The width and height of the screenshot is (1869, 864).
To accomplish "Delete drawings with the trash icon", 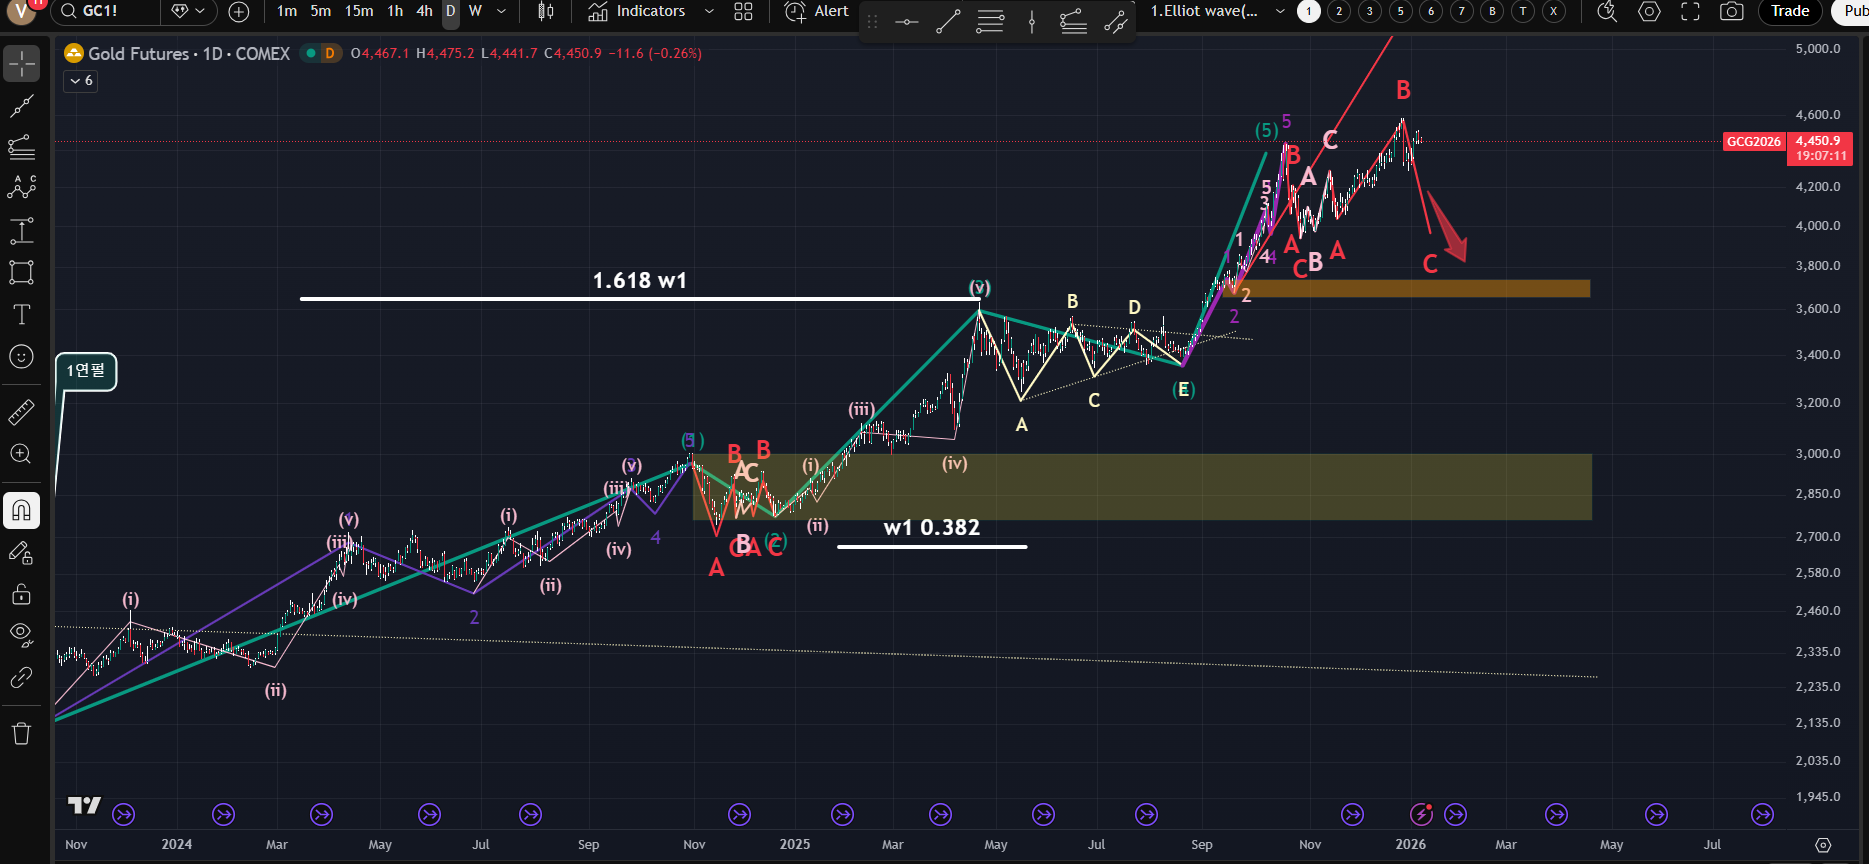I will pyautogui.click(x=21, y=734).
